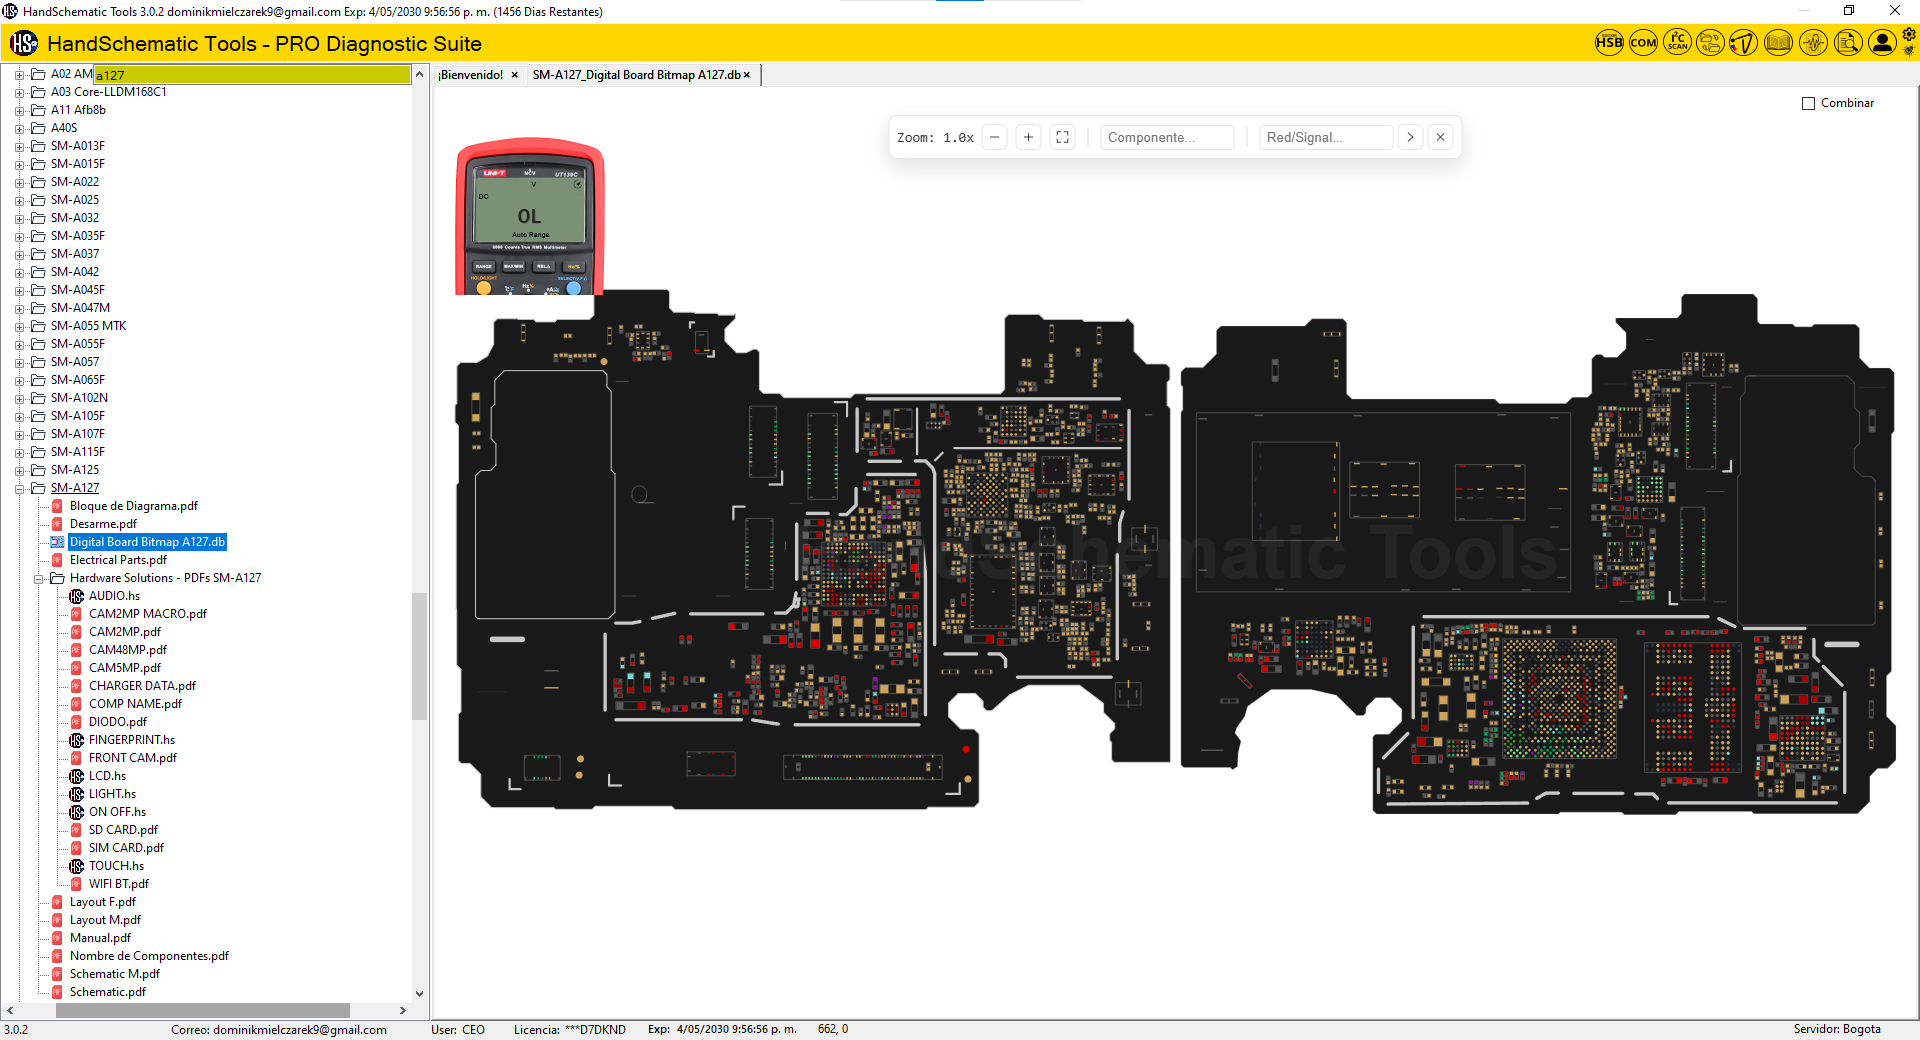Expand the SM-A047M folder

tap(19, 309)
